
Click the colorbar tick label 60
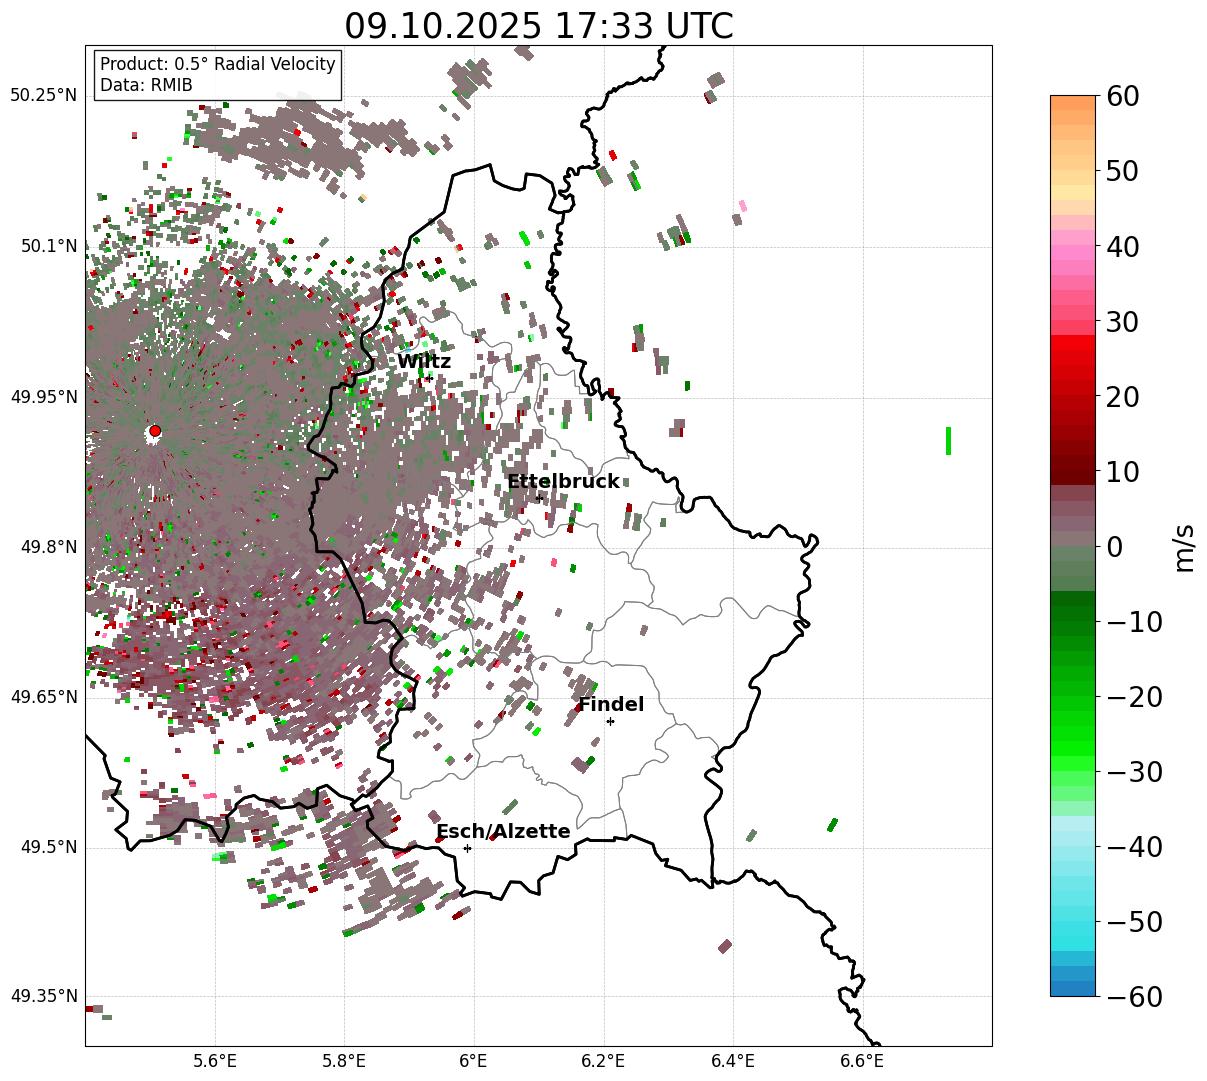click(x=1121, y=96)
